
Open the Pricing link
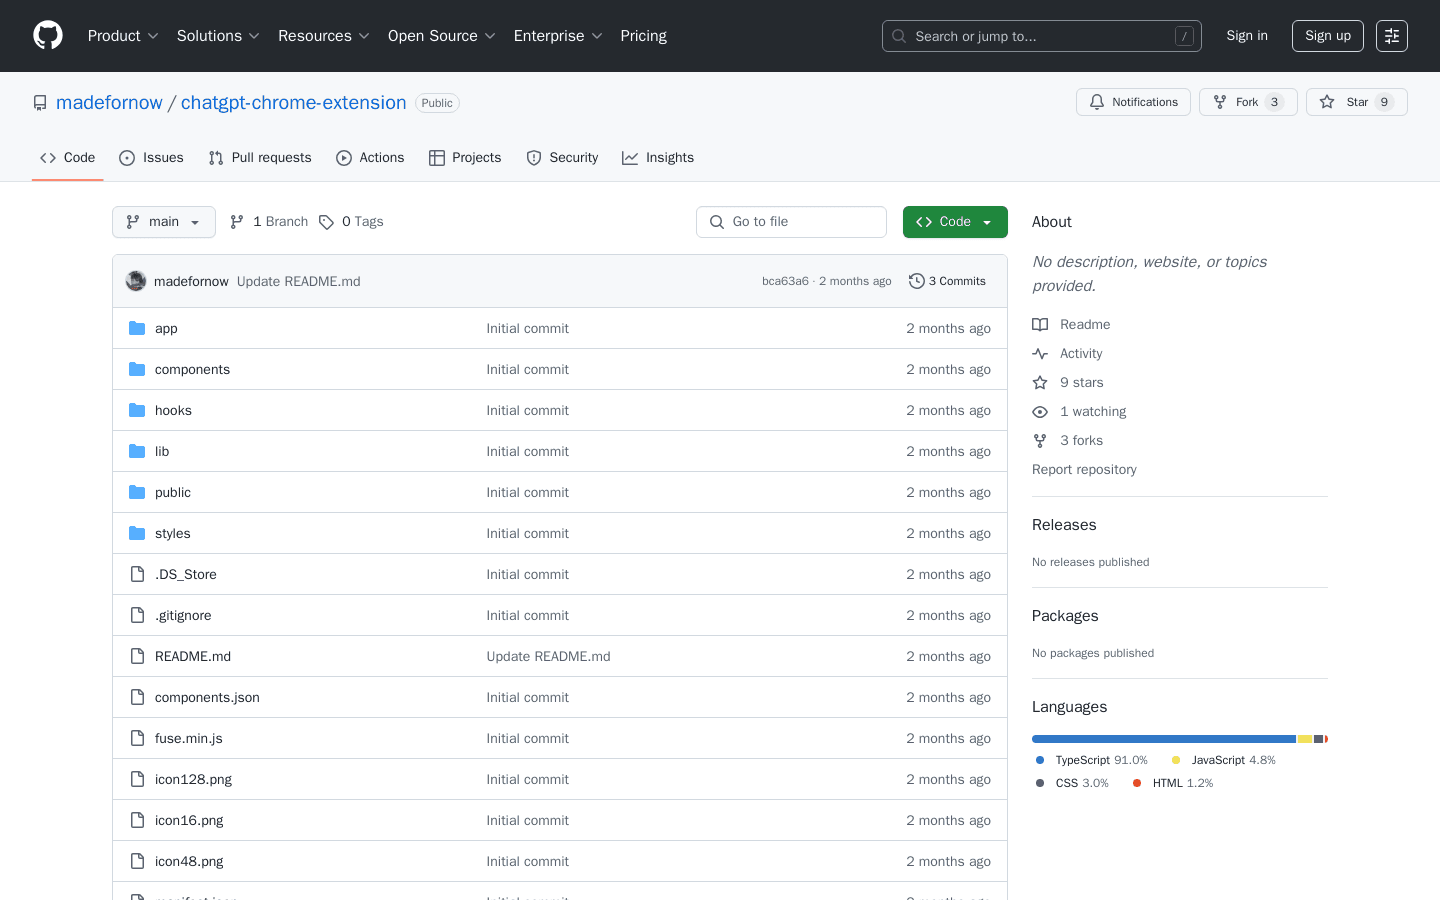point(643,36)
